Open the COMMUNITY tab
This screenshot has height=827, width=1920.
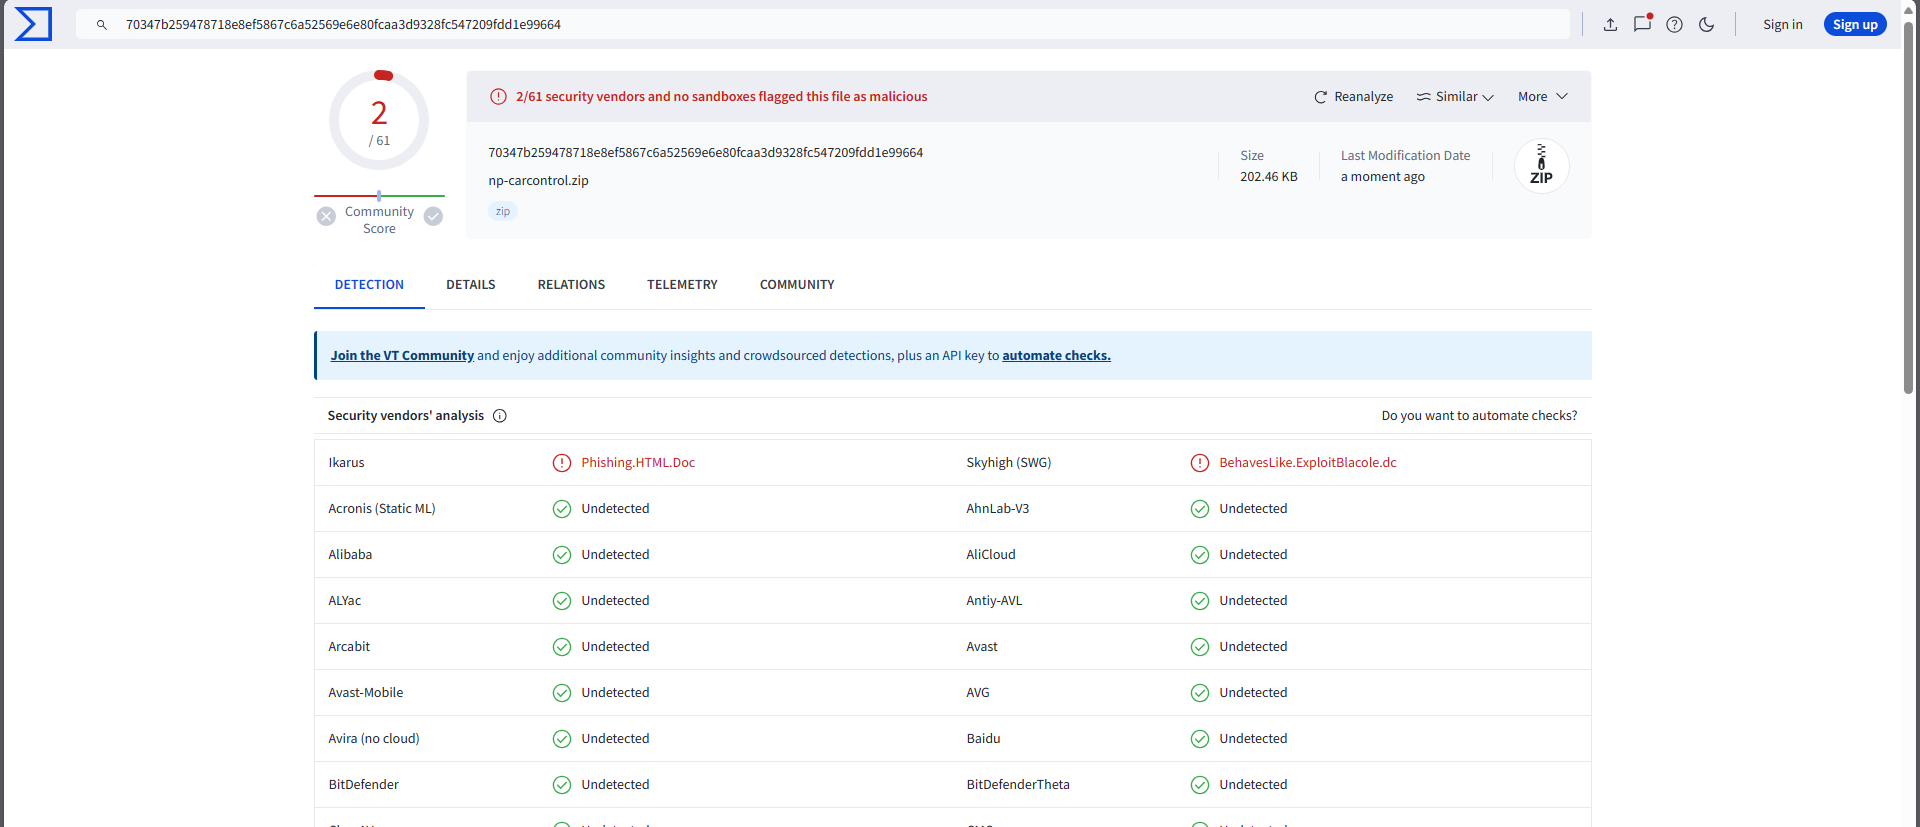pos(797,285)
